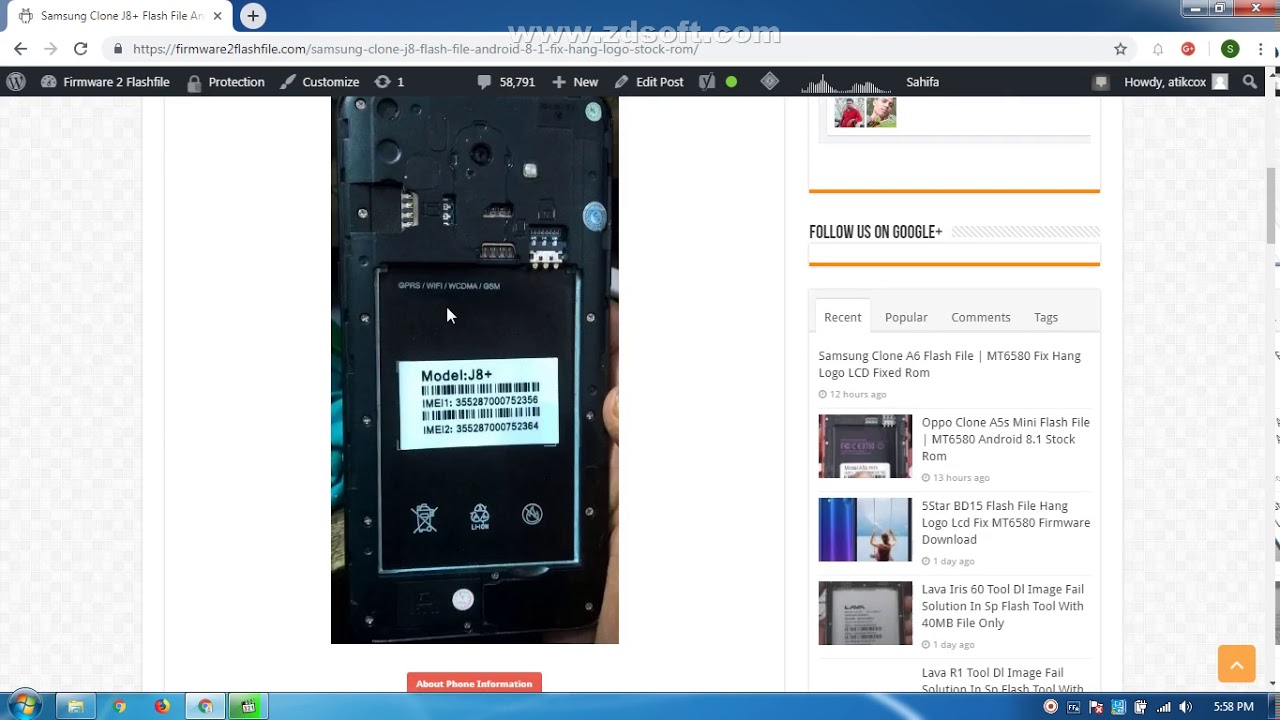Open File Explorer from the taskbar
The width and height of the screenshot is (1280, 720).
pyautogui.click(x=75, y=706)
